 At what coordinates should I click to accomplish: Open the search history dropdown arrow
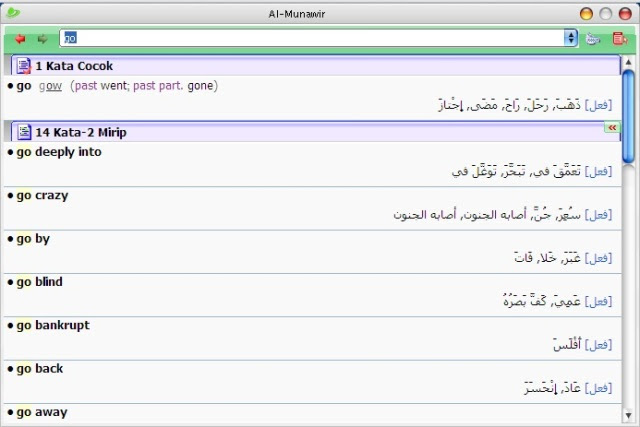pyautogui.click(x=571, y=38)
